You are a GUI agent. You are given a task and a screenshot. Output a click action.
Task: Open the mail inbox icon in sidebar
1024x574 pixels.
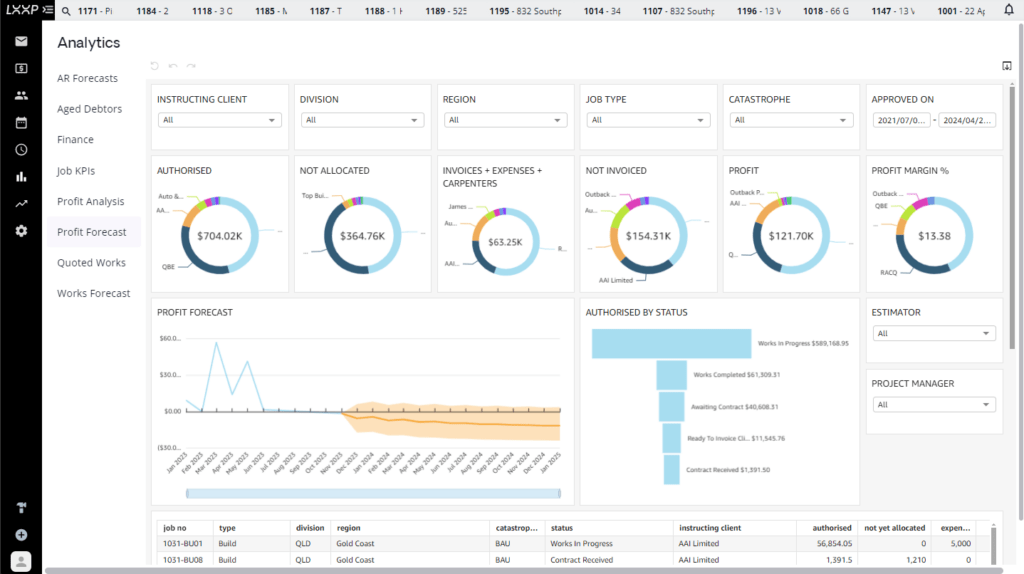[21, 41]
